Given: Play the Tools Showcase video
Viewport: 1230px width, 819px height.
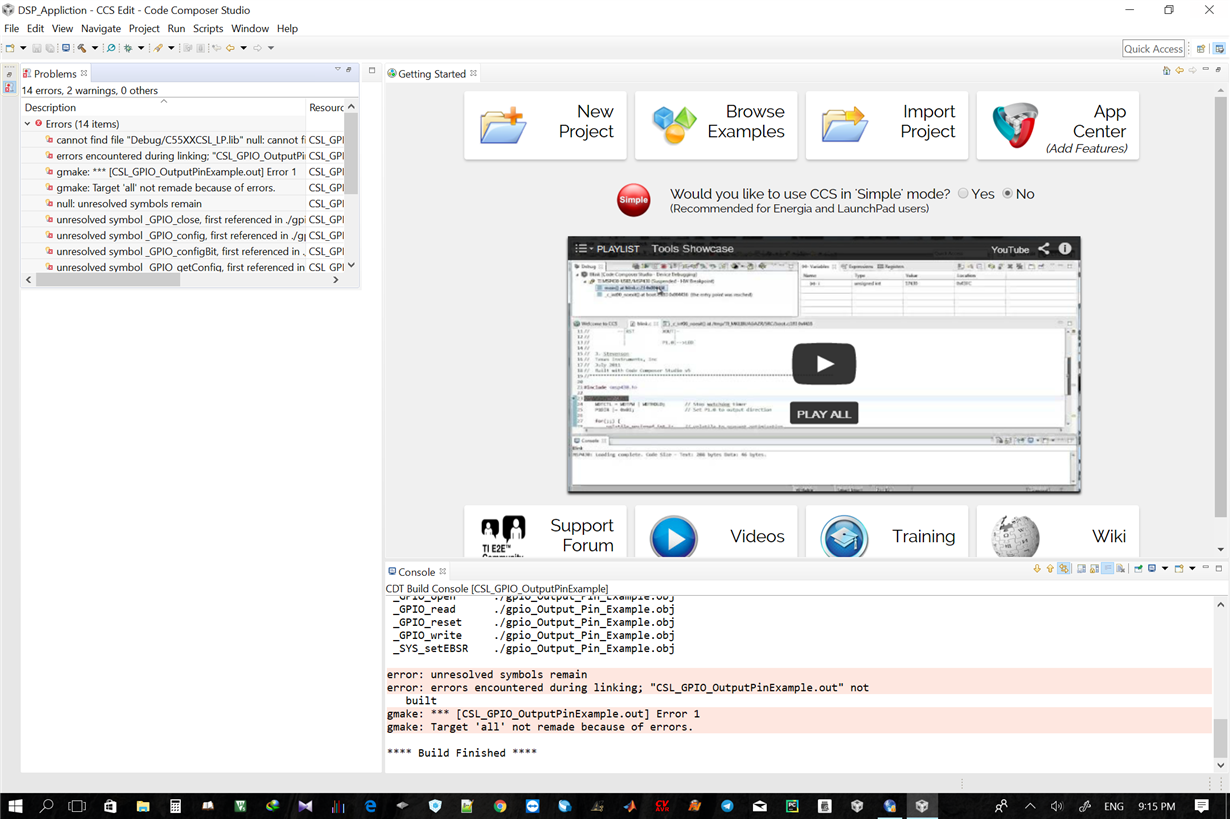Looking at the screenshot, I should [824, 364].
